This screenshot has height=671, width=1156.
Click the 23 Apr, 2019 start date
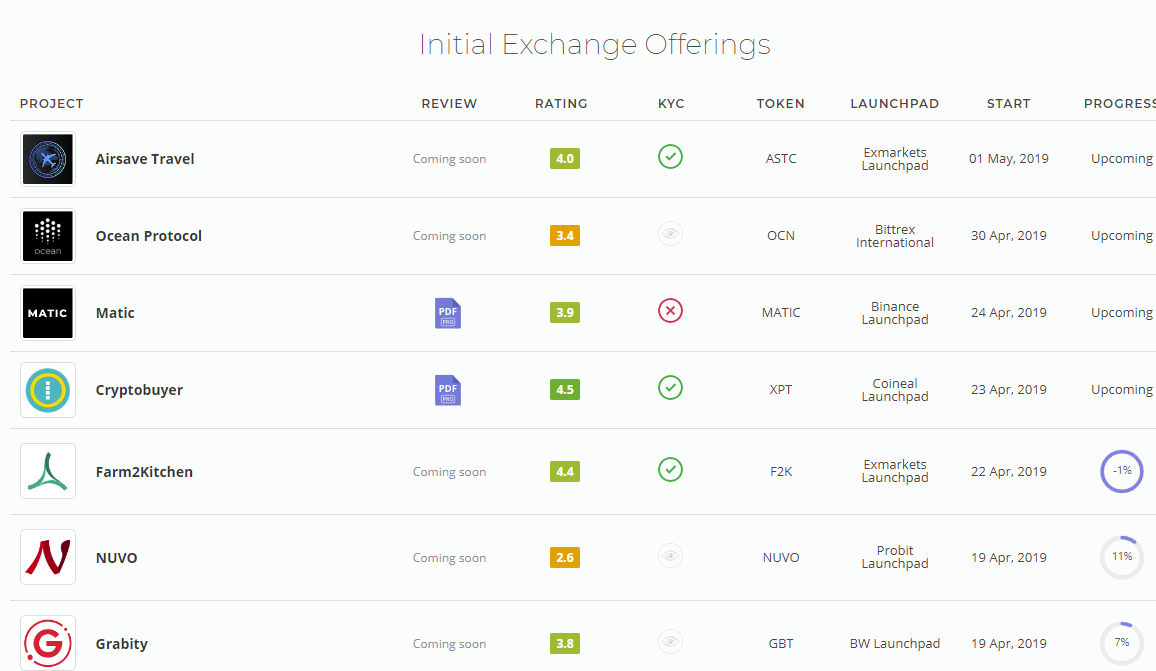tap(1009, 389)
